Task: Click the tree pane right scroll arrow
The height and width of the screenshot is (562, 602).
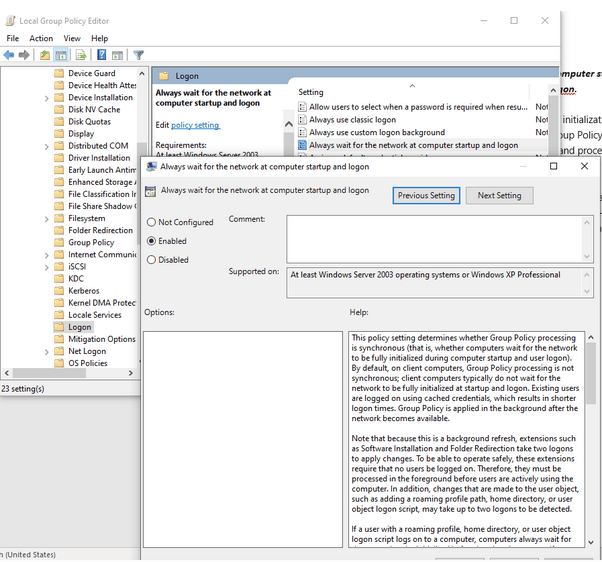Action: point(131,373)
